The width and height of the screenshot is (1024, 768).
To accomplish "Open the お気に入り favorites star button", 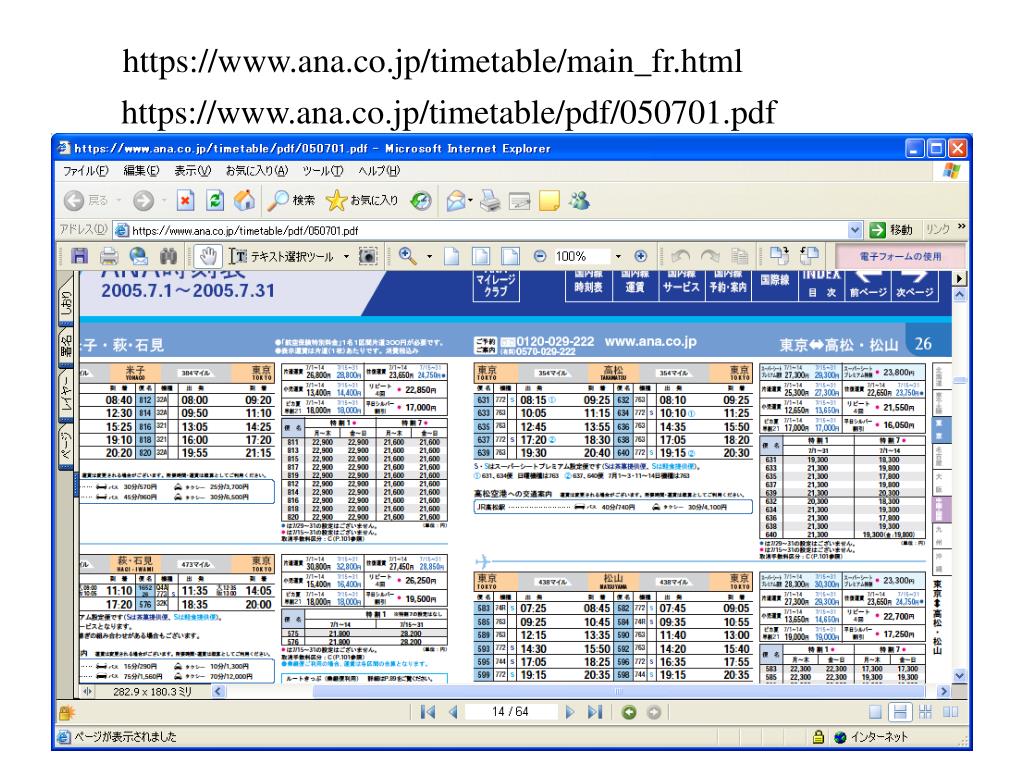I will click(362, 200).
